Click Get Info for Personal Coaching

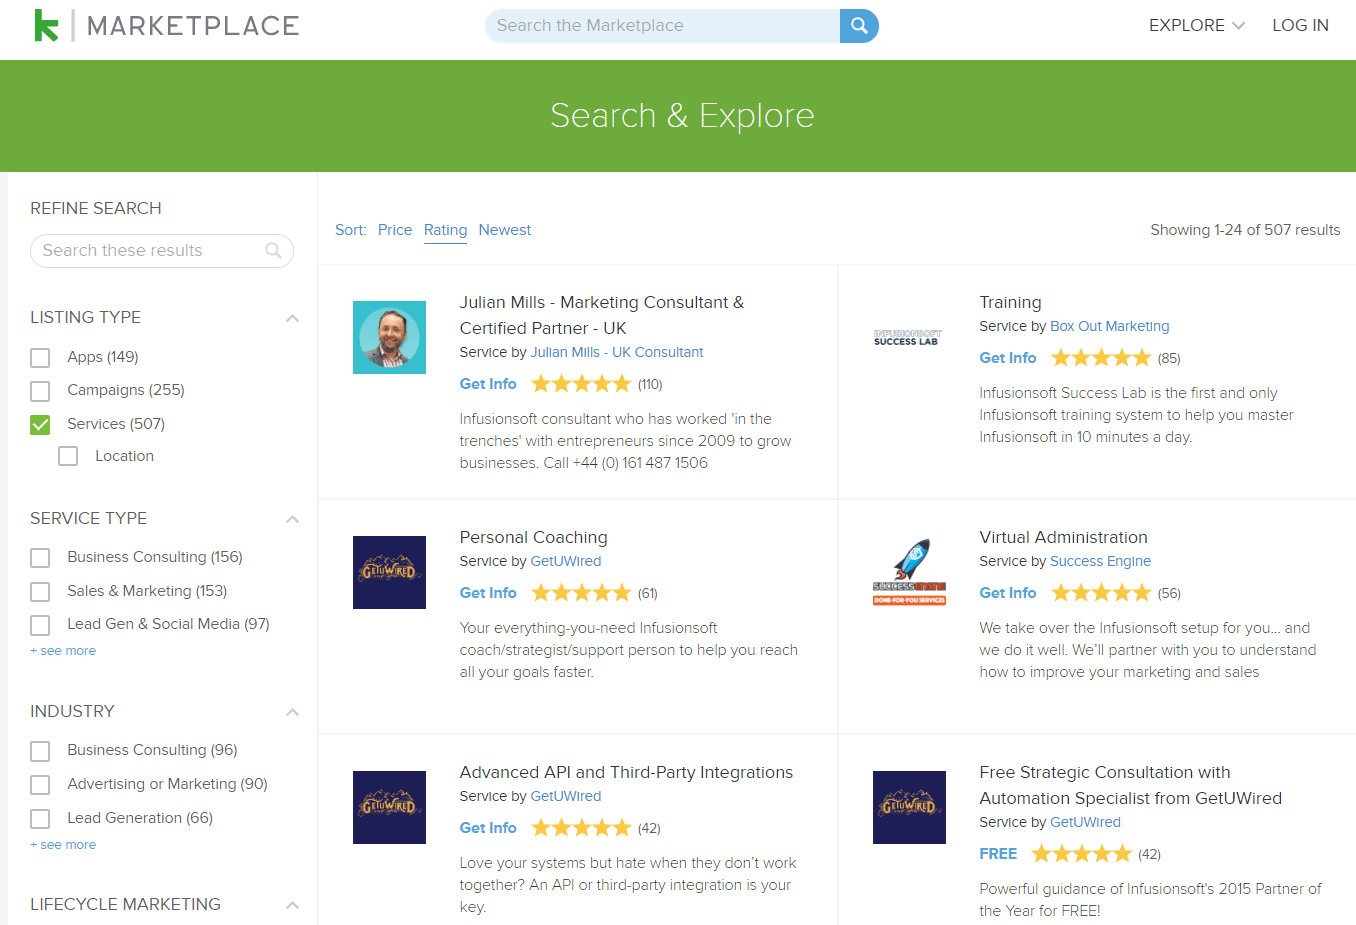[488, 593]
